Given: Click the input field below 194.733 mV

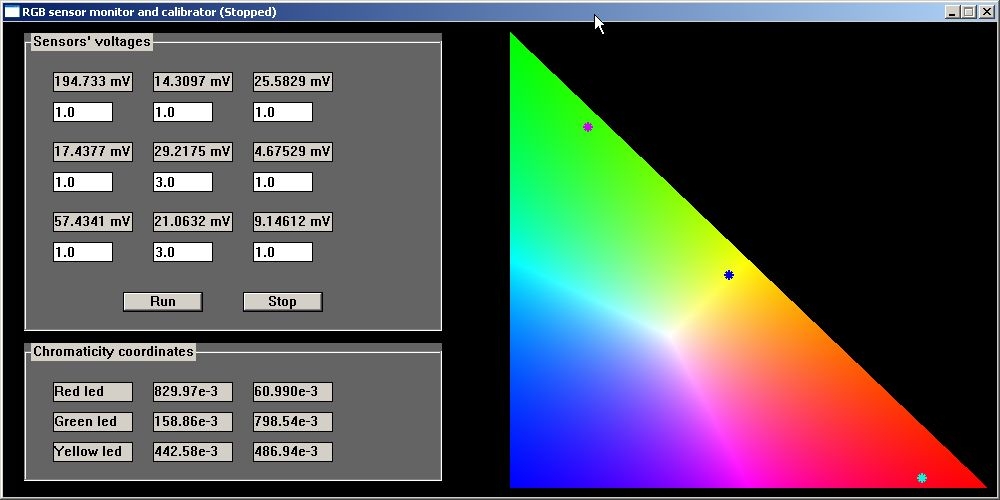Looking at the screenshot, I should point(83,112).
